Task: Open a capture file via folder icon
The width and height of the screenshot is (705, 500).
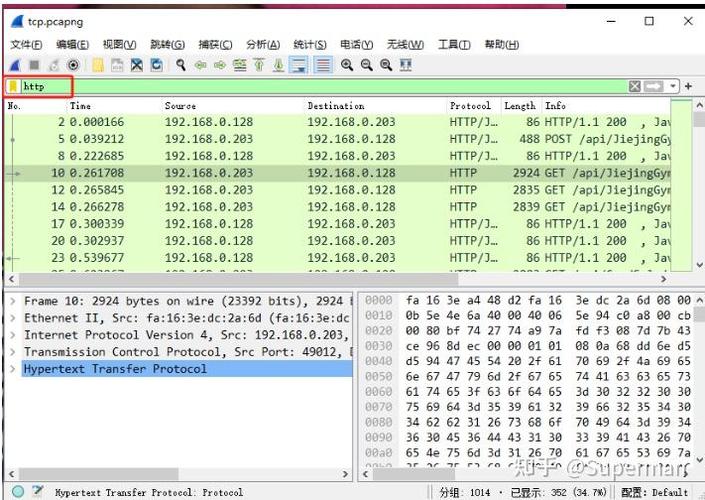Action: [x=98, y=65]
